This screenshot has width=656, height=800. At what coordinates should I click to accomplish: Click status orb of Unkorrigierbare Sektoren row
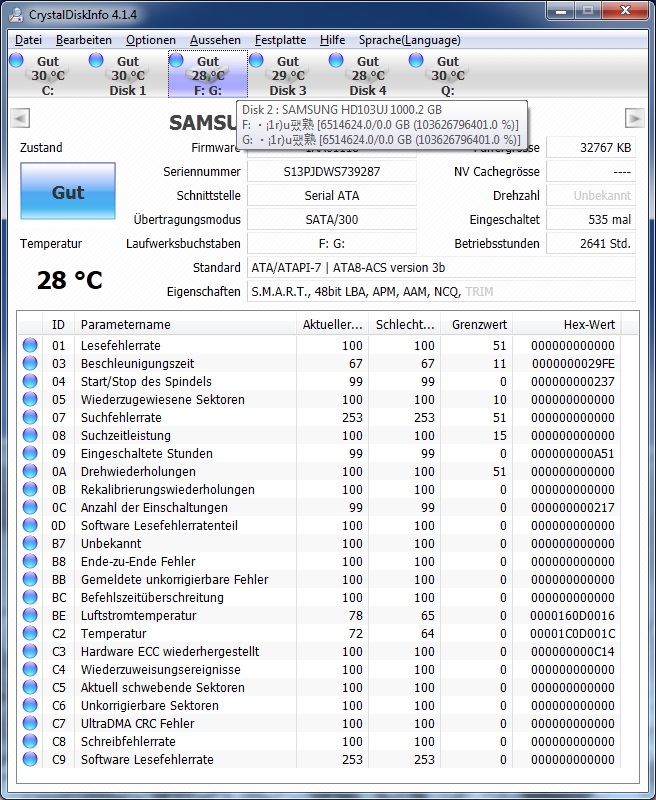pyautogui.click(x=30, y=705)
